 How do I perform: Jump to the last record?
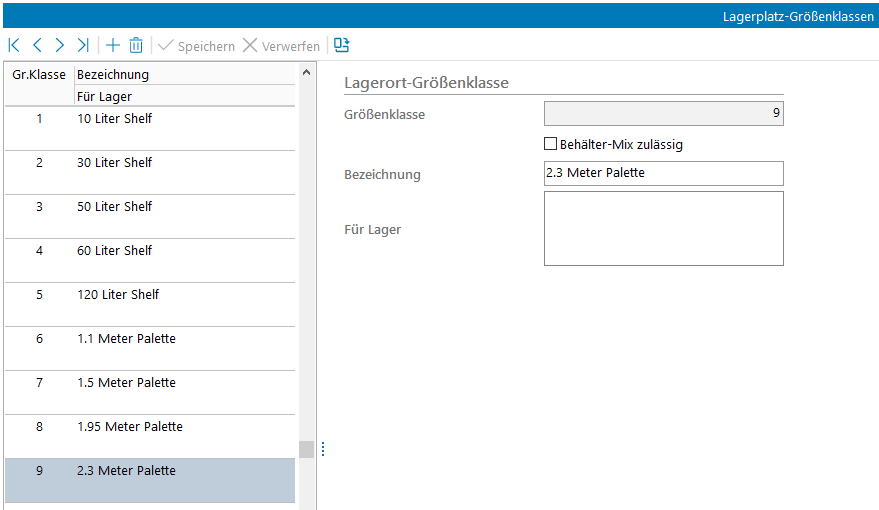pyautogui.click(x=84, y=45)
